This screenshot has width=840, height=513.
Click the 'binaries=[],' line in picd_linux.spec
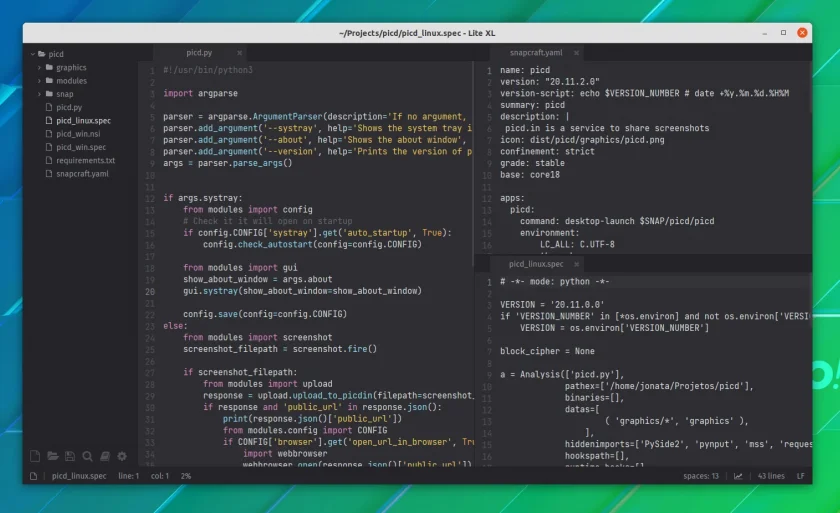tap(594, 398)
